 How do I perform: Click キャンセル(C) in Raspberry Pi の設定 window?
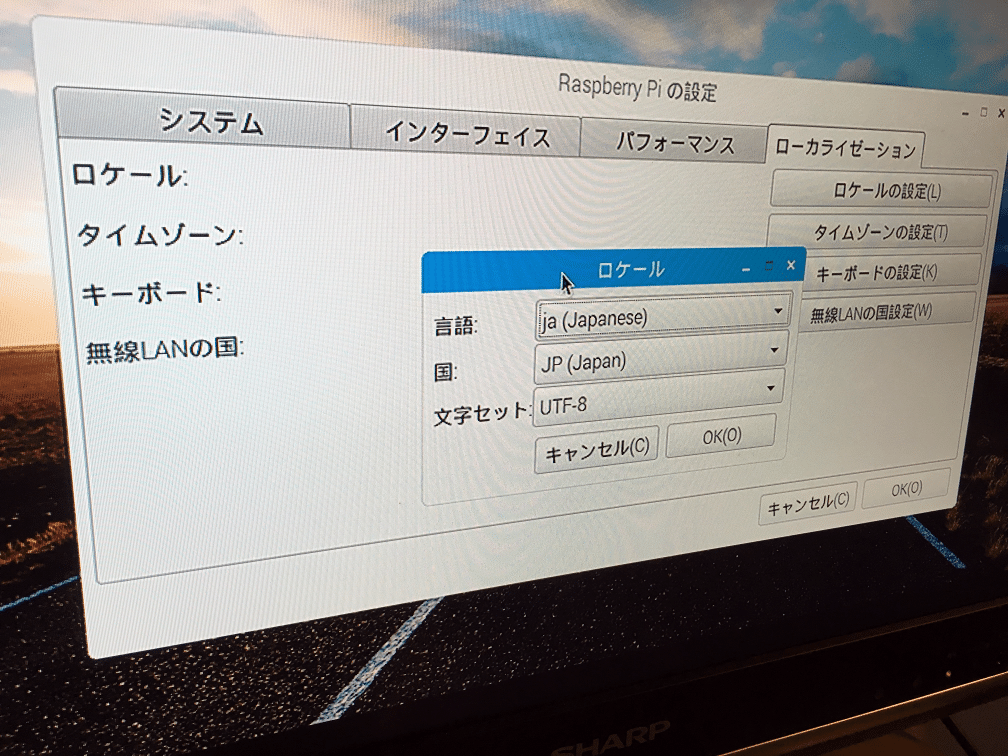click(808, 505)
